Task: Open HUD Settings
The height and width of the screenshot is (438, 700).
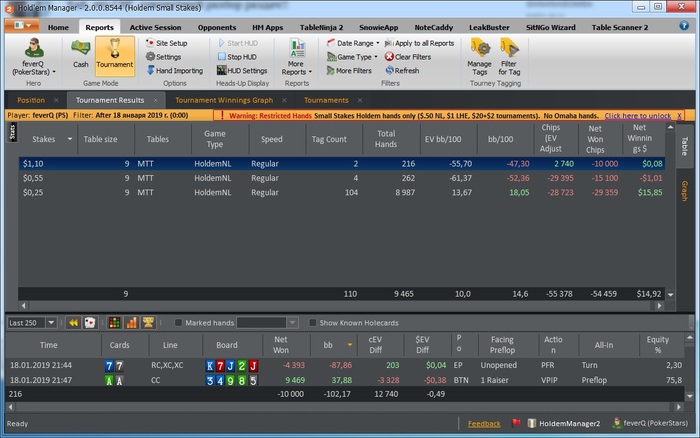Action: point(242,71)
